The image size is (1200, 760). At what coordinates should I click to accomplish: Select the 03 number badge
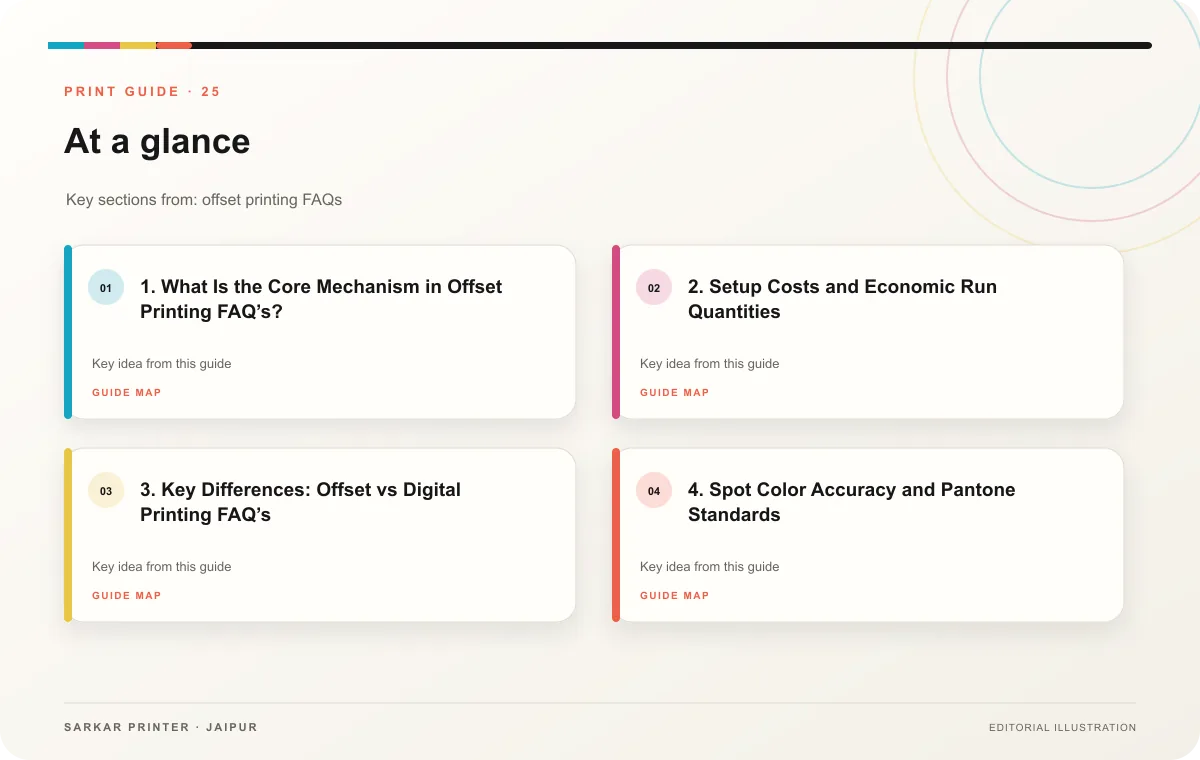click(106, 491)
